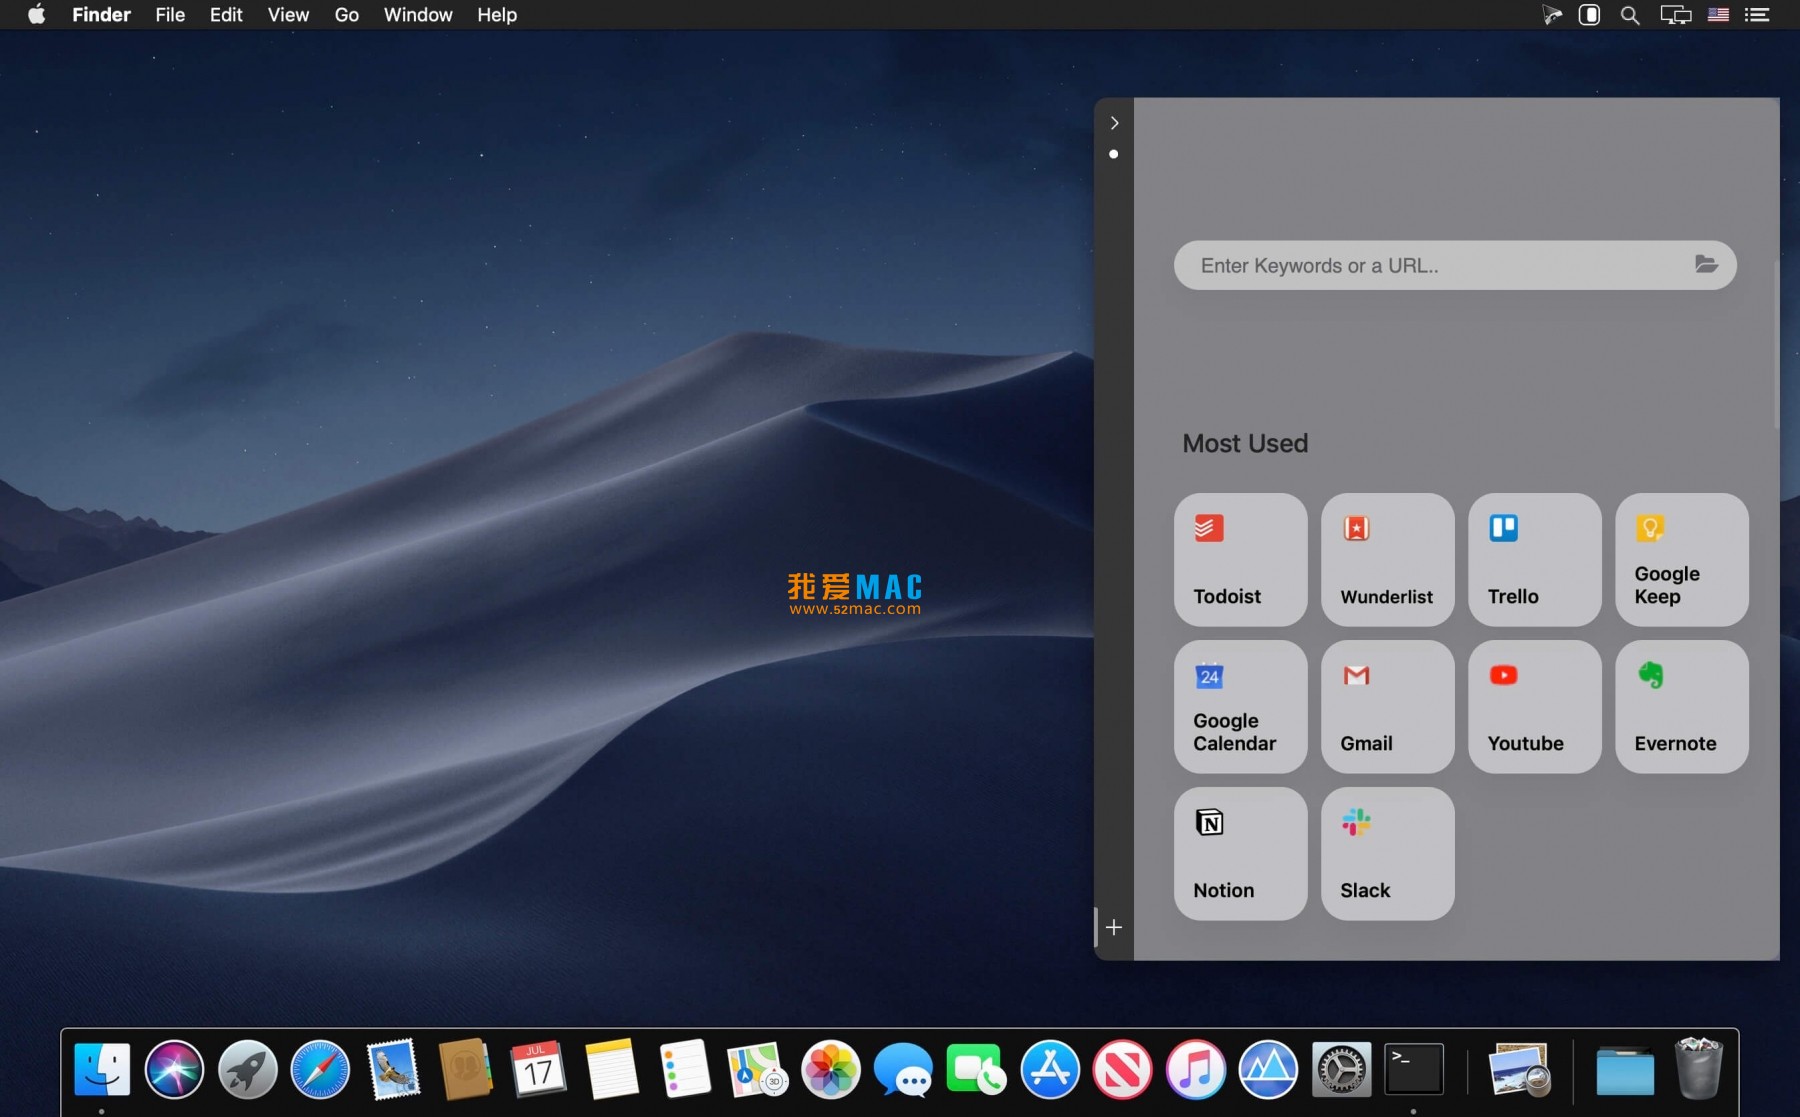The height and width of the screenshot is (1117, 1800).
Task: Launch Safari from the Dock
Action: coord(320,1069)
